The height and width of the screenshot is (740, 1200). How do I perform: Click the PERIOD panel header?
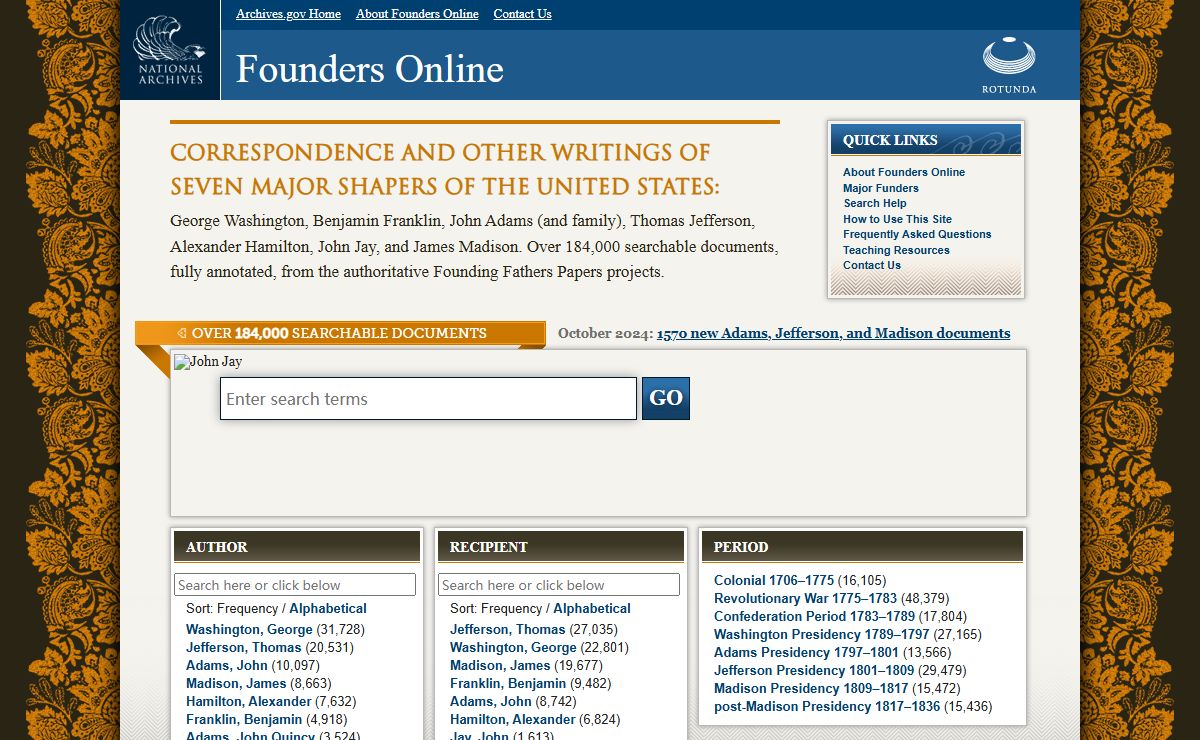[x=862, y=547]
